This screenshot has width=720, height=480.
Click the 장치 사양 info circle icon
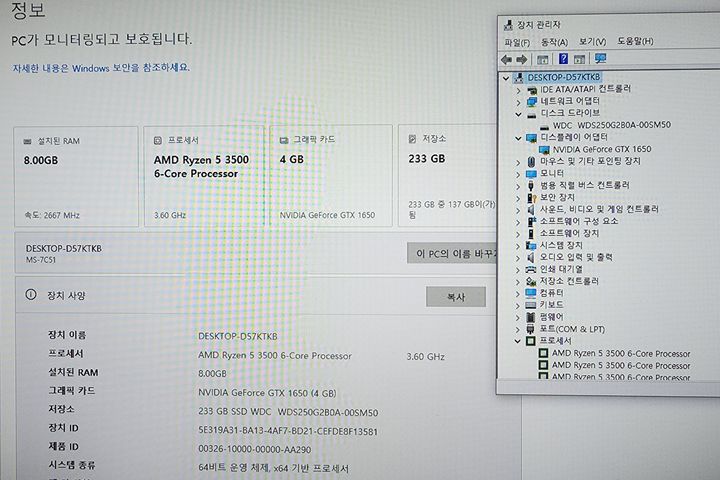[x=31, y=294]
